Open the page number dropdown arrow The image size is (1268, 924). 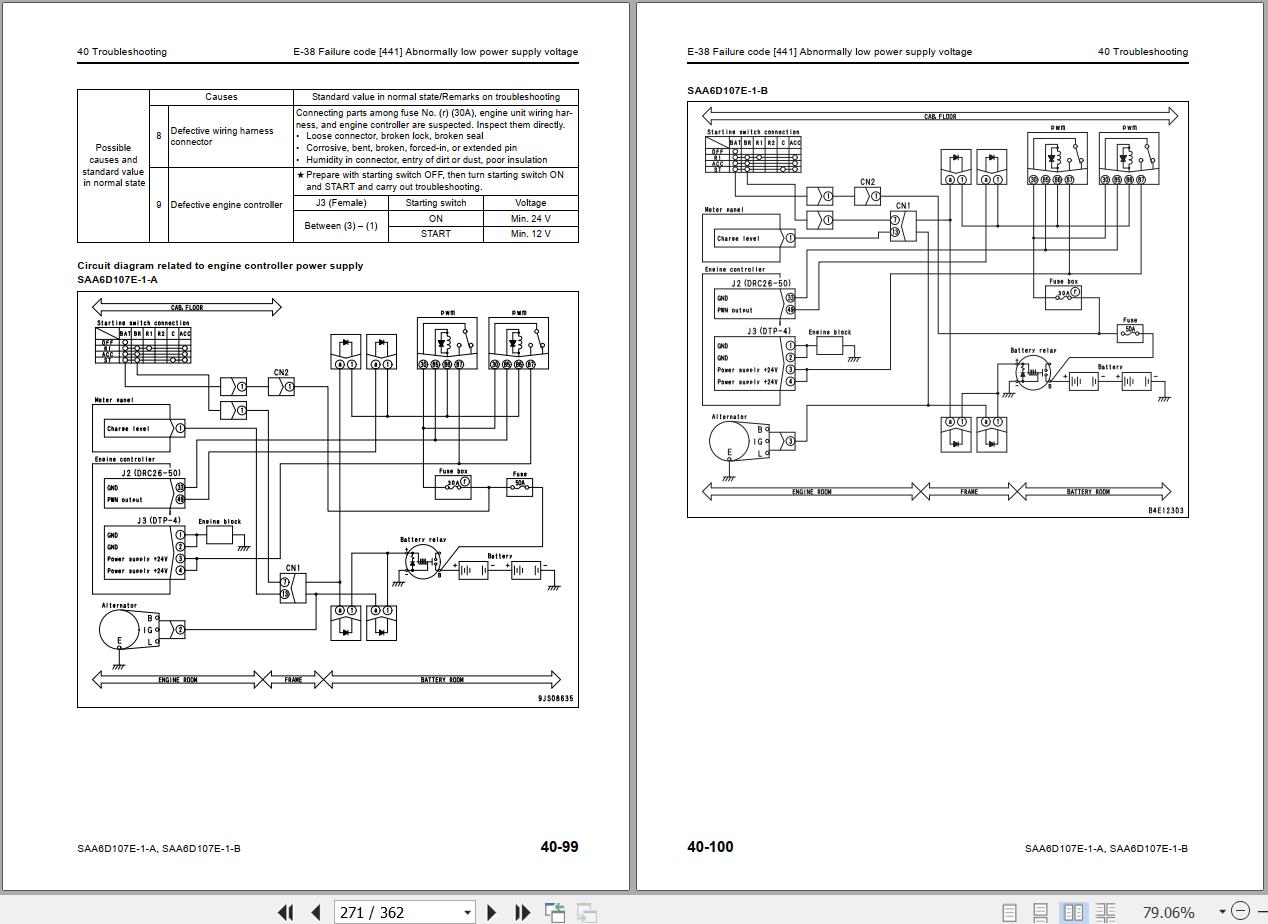coord(467,912)
